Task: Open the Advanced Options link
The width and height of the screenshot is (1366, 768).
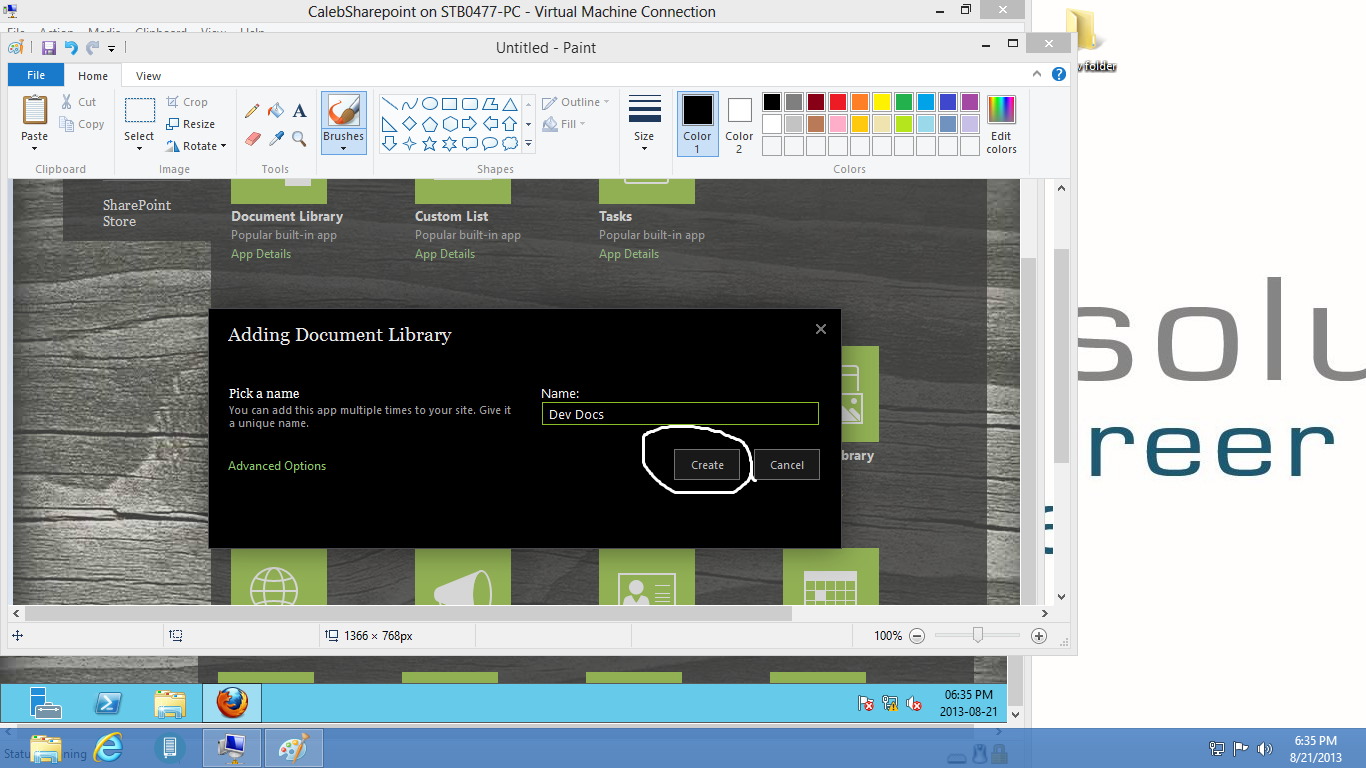Action: (x=277, y=466)
